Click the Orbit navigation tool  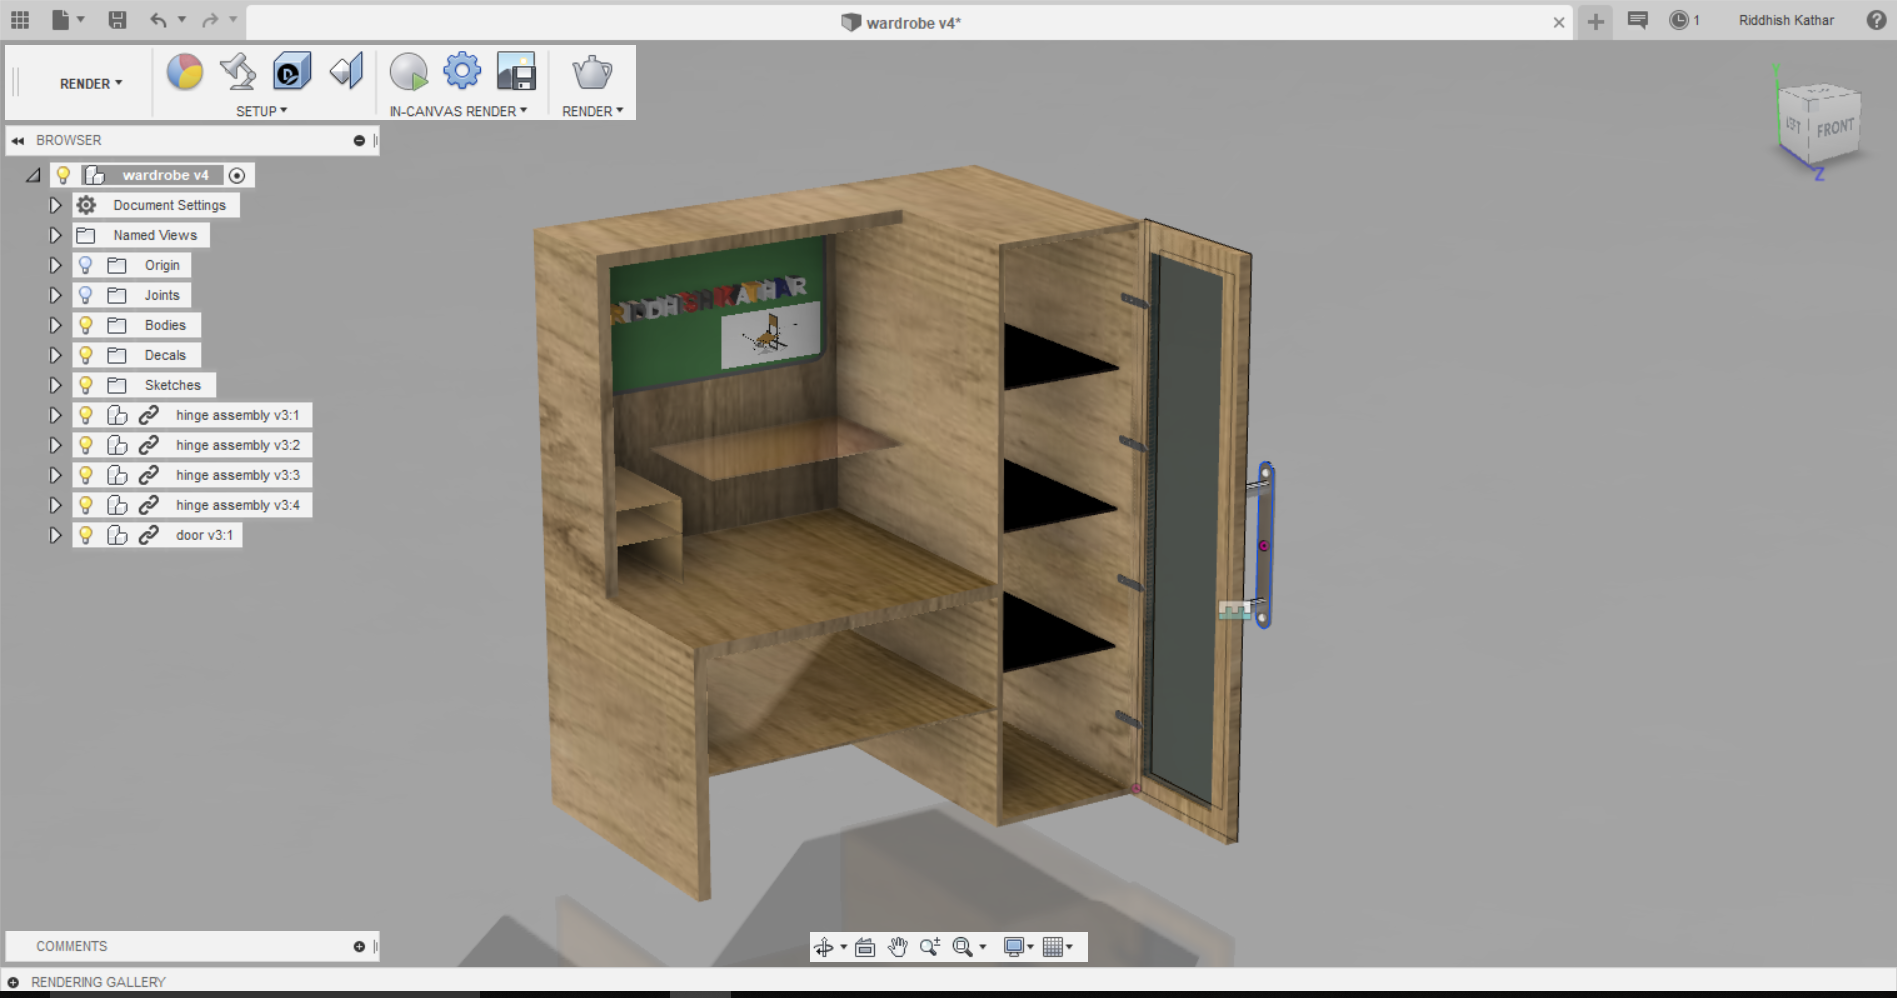click(824, 947)
